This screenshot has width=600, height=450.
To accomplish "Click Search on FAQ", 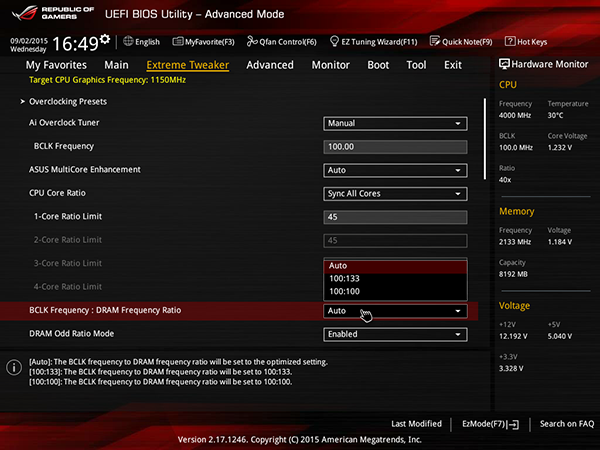I will click(x=567, y=424).
